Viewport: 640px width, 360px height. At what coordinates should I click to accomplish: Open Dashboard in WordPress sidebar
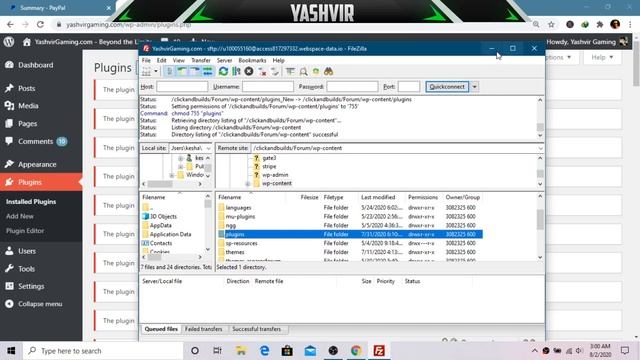pyautogui.click(x=36, y=65)
